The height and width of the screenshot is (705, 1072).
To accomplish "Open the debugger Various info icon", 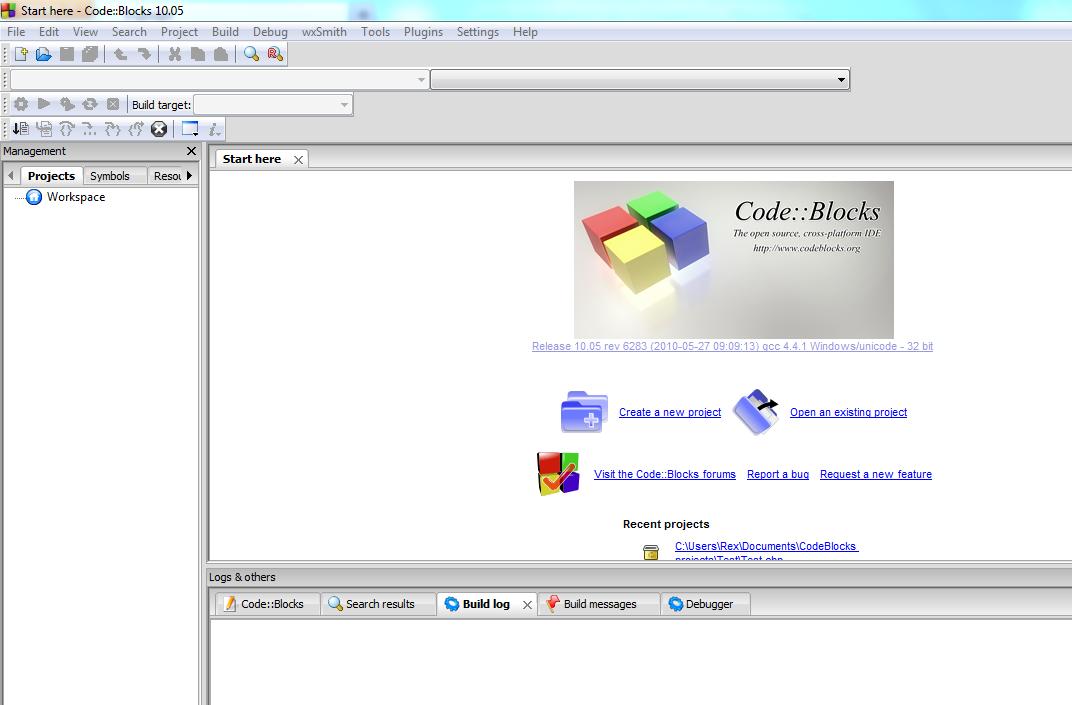I will click(215, 129).
